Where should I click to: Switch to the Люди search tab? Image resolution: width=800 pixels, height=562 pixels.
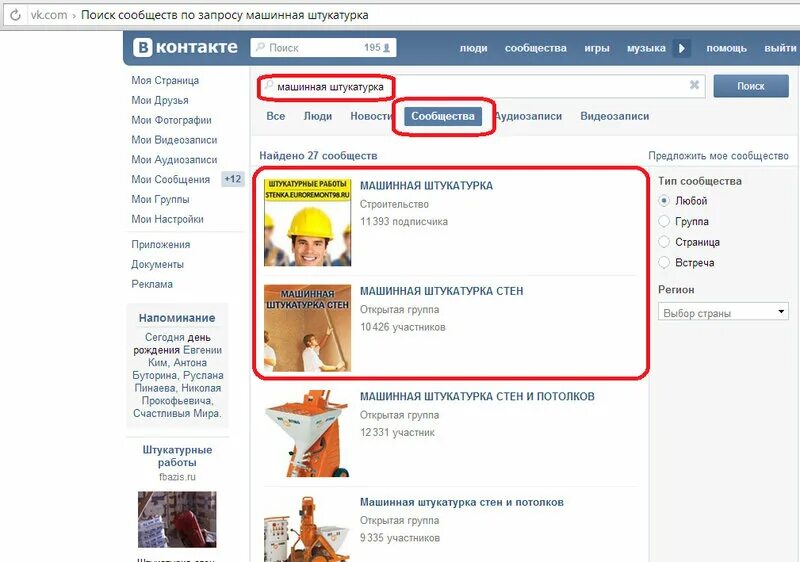(317, 116)
